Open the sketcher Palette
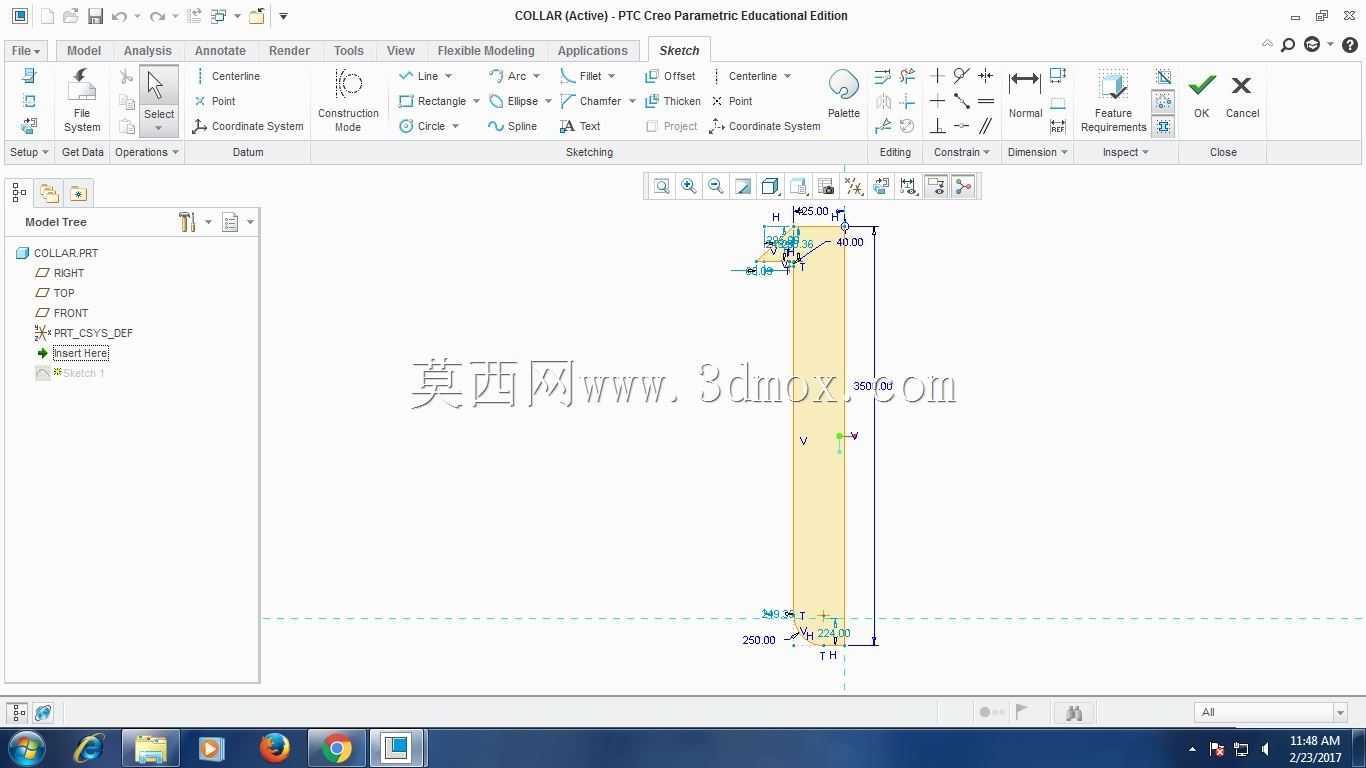1366x768 pixels. click(843, 94)
